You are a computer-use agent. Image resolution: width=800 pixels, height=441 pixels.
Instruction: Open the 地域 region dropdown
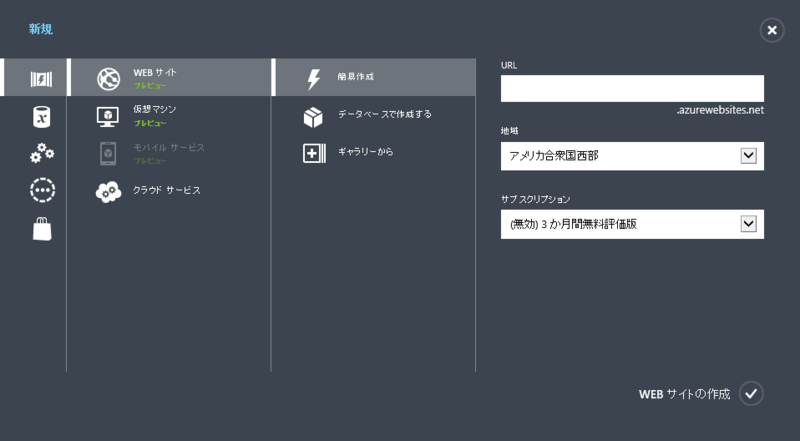click(632, 156)
